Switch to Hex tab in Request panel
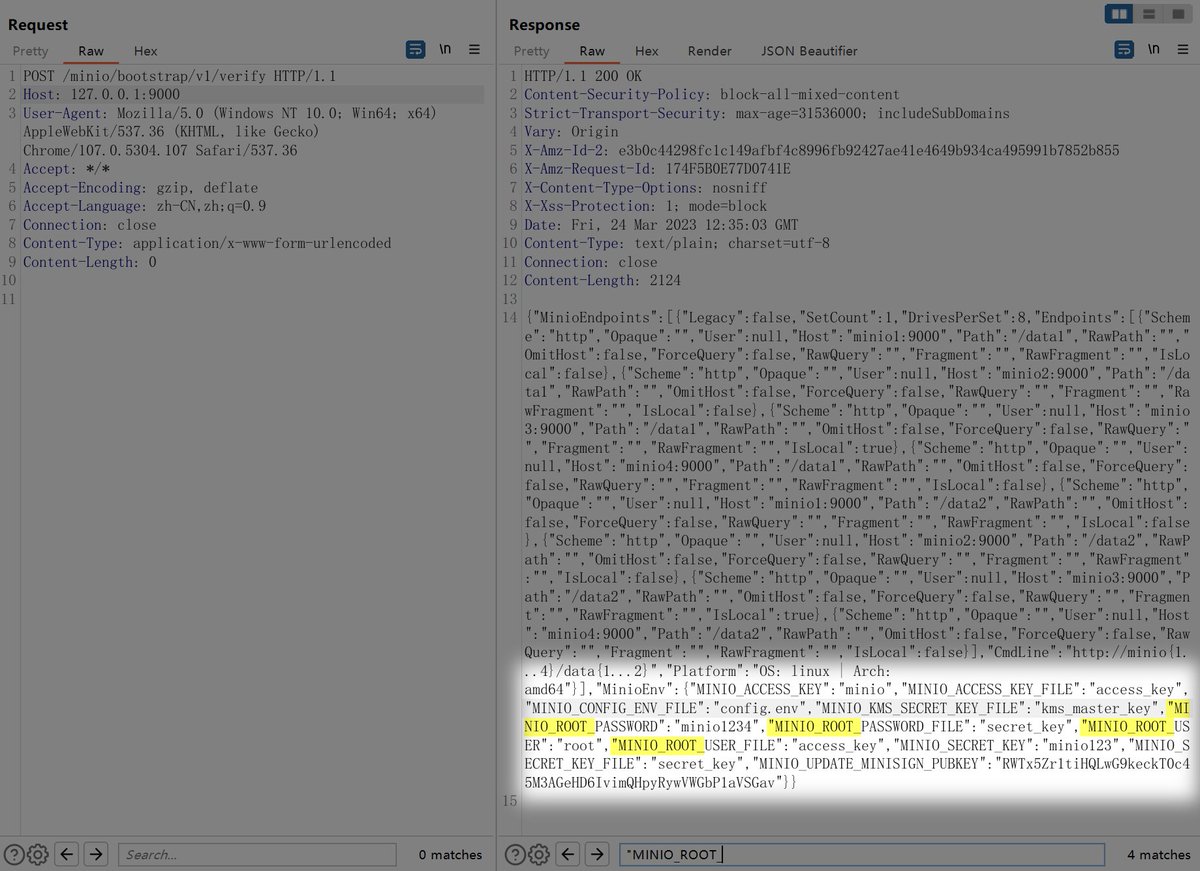 click(x=145, y=51)
